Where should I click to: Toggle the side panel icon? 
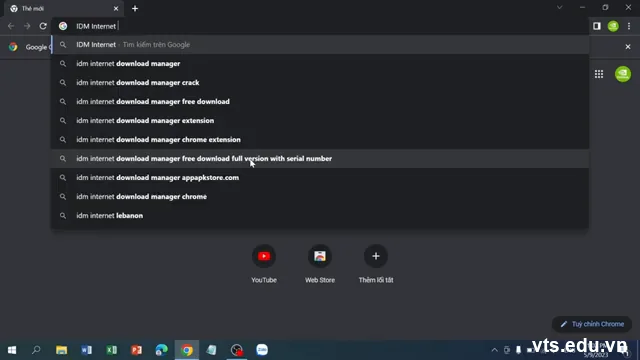(597, 26)
